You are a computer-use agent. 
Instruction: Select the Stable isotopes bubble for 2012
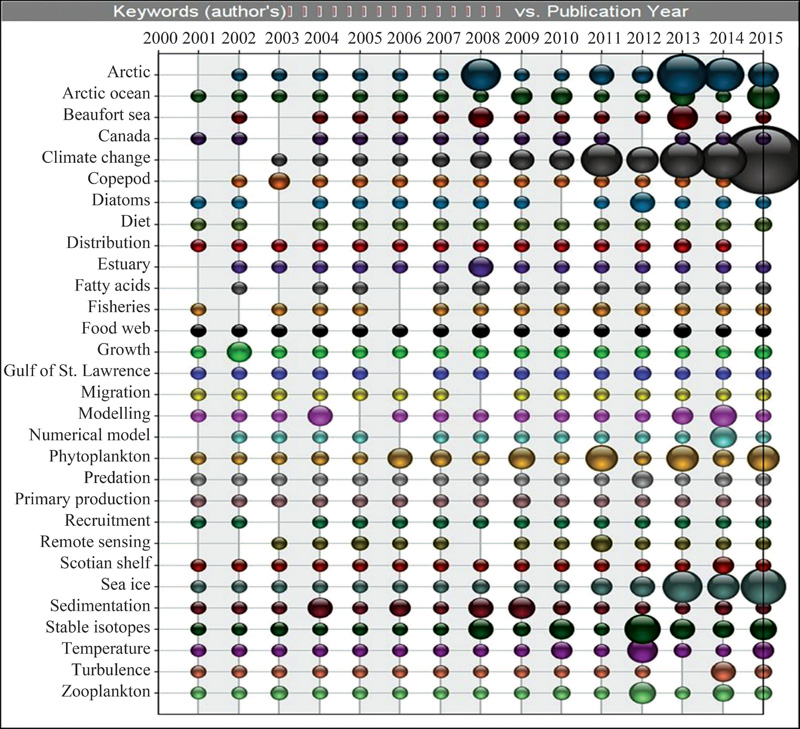(642, 629)
